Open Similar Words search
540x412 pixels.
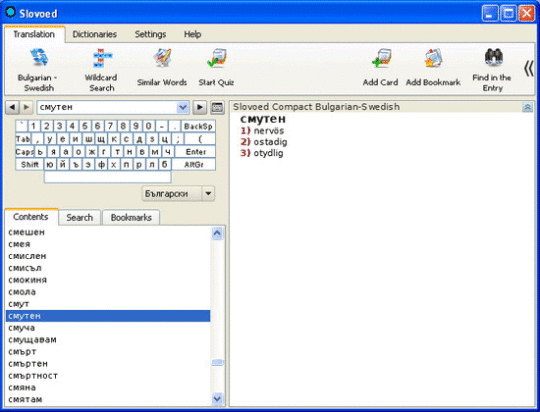pyautogui.click(x=162, y=68)
